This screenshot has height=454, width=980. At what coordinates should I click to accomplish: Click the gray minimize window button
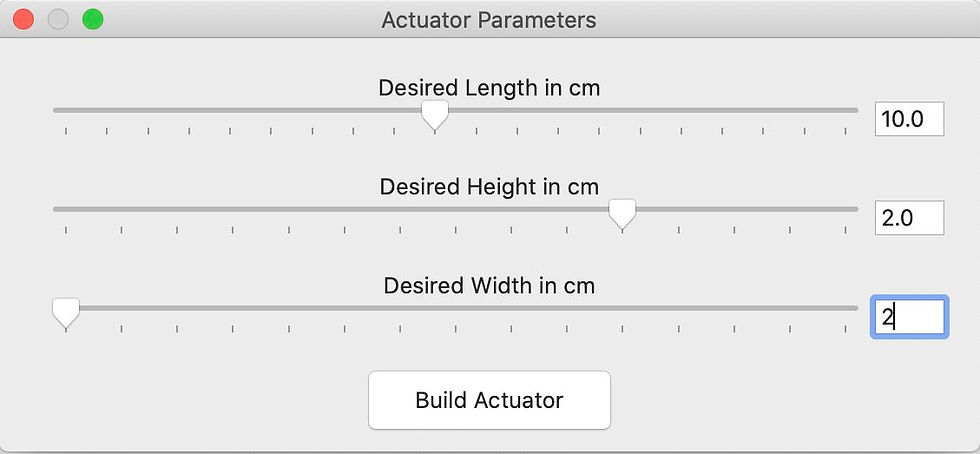[x=58, y=19]
